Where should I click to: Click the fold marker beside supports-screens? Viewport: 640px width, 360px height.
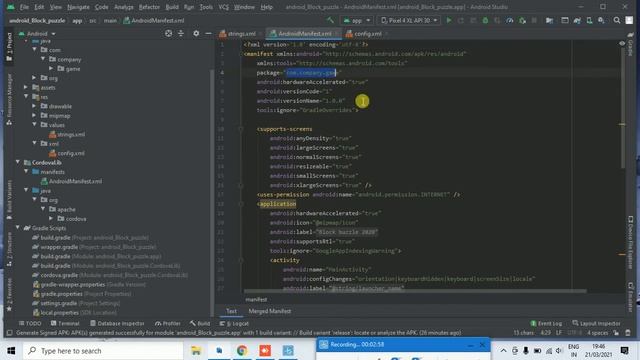[x=240, y=129]
